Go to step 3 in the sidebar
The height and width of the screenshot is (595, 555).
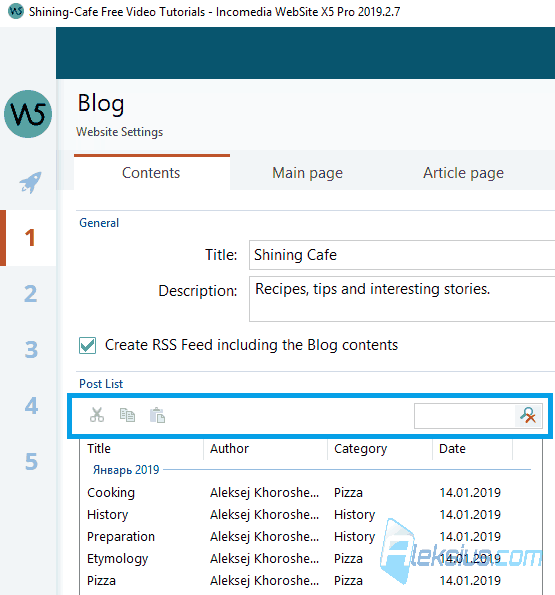[31, 349]
